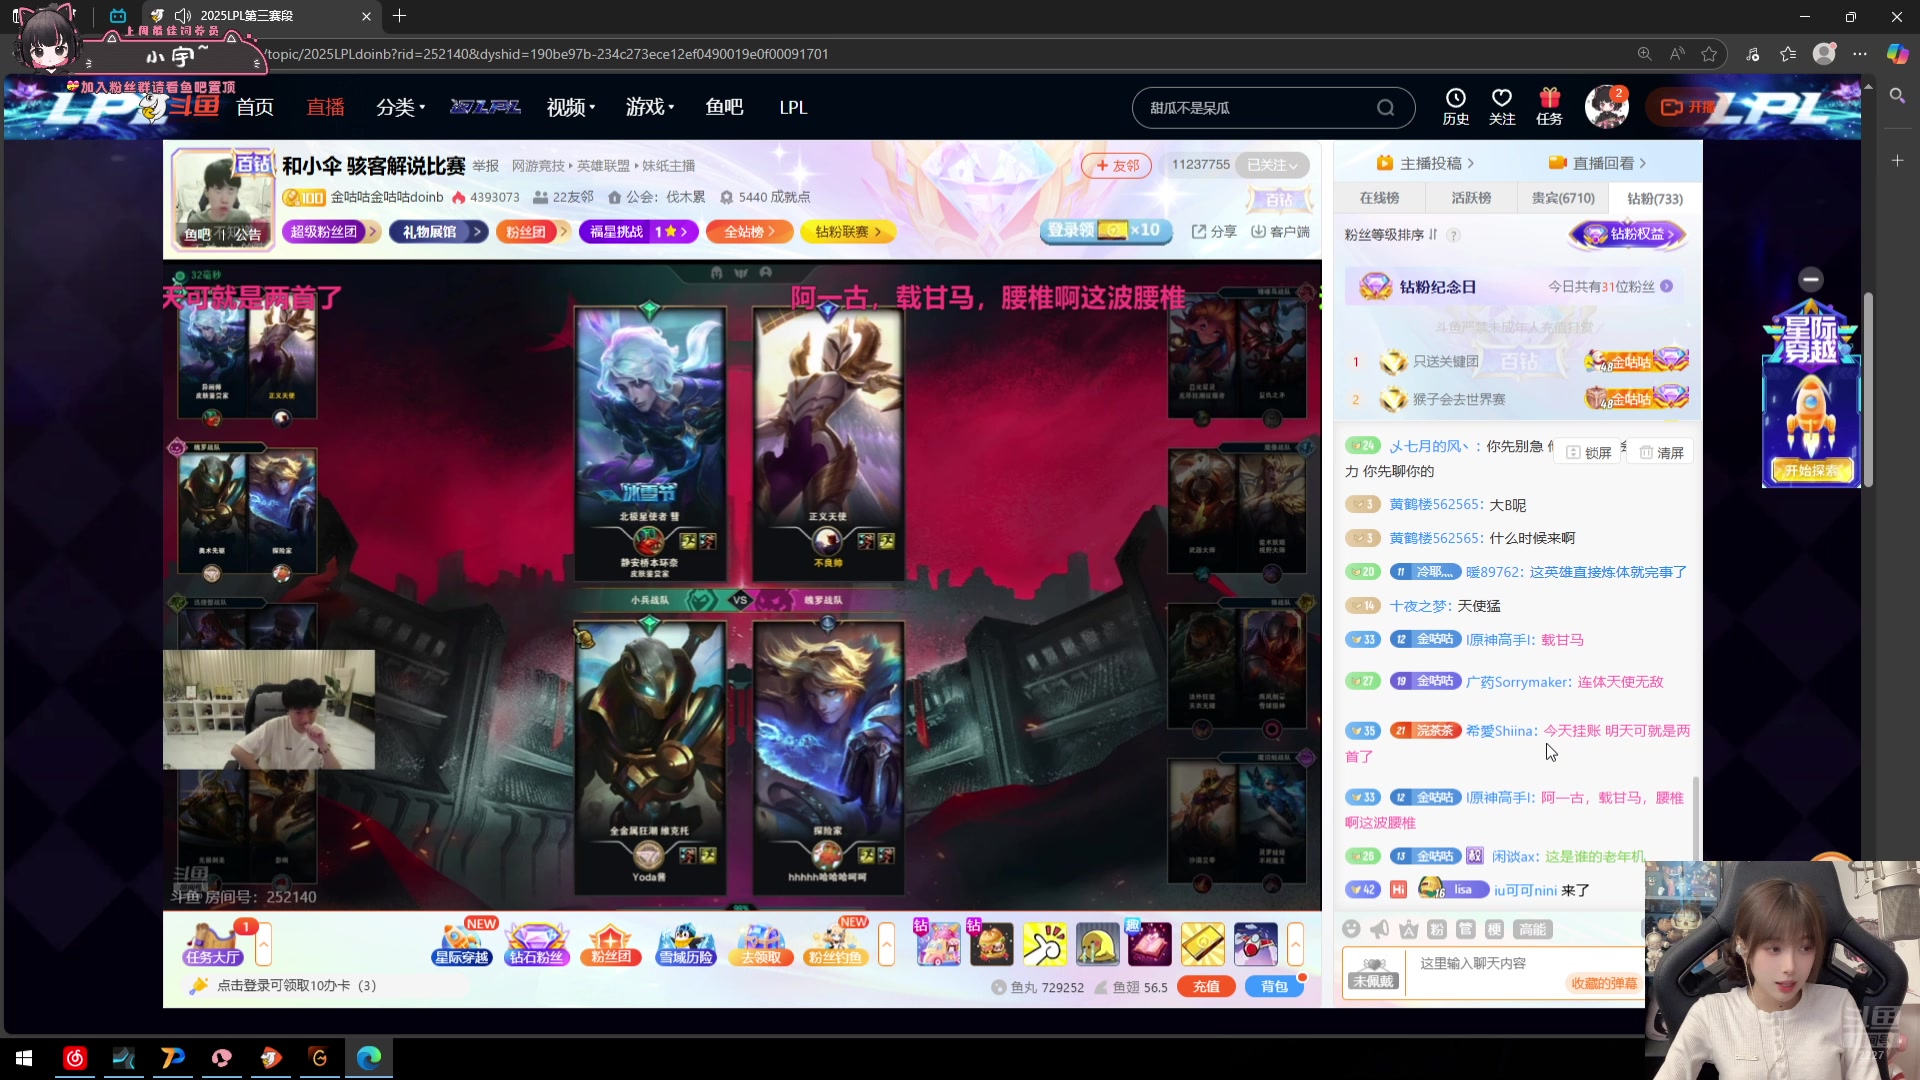Open the emoji picker in chat
Image resolution: width=1920 pixels, height=1080 pixels.
(x=1351, y=929)
